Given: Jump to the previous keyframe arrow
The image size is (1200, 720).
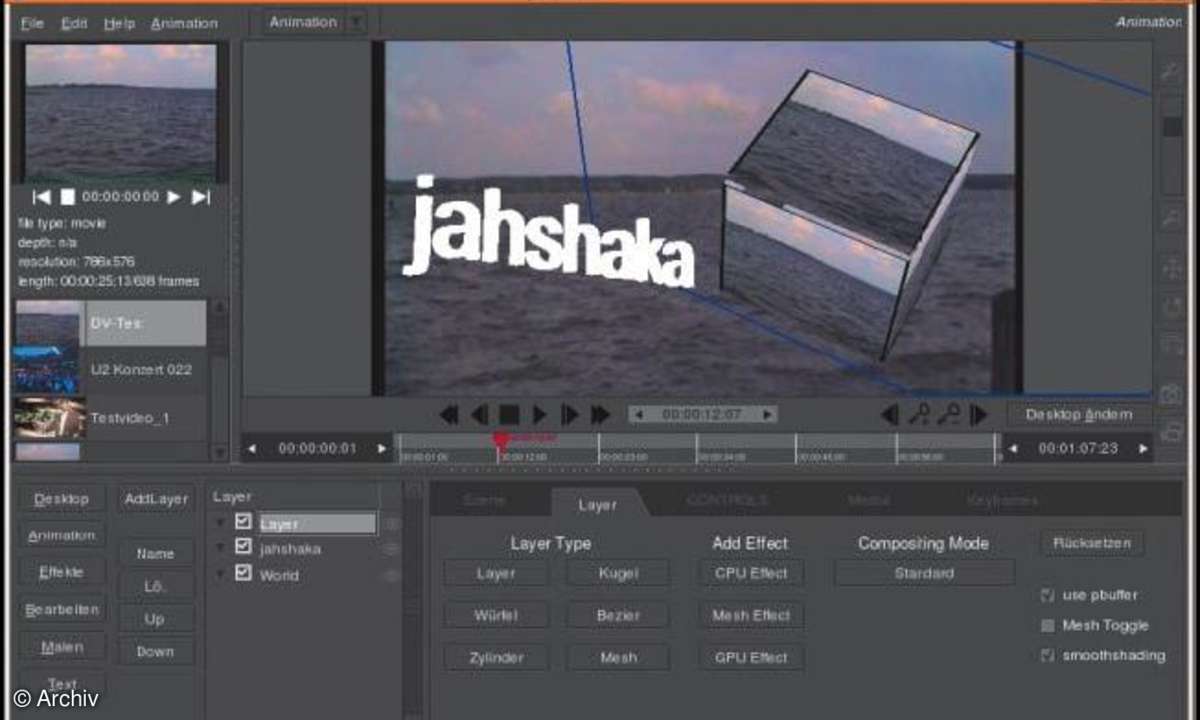Looking at the screenshot, I should click(x=889, y=414).
